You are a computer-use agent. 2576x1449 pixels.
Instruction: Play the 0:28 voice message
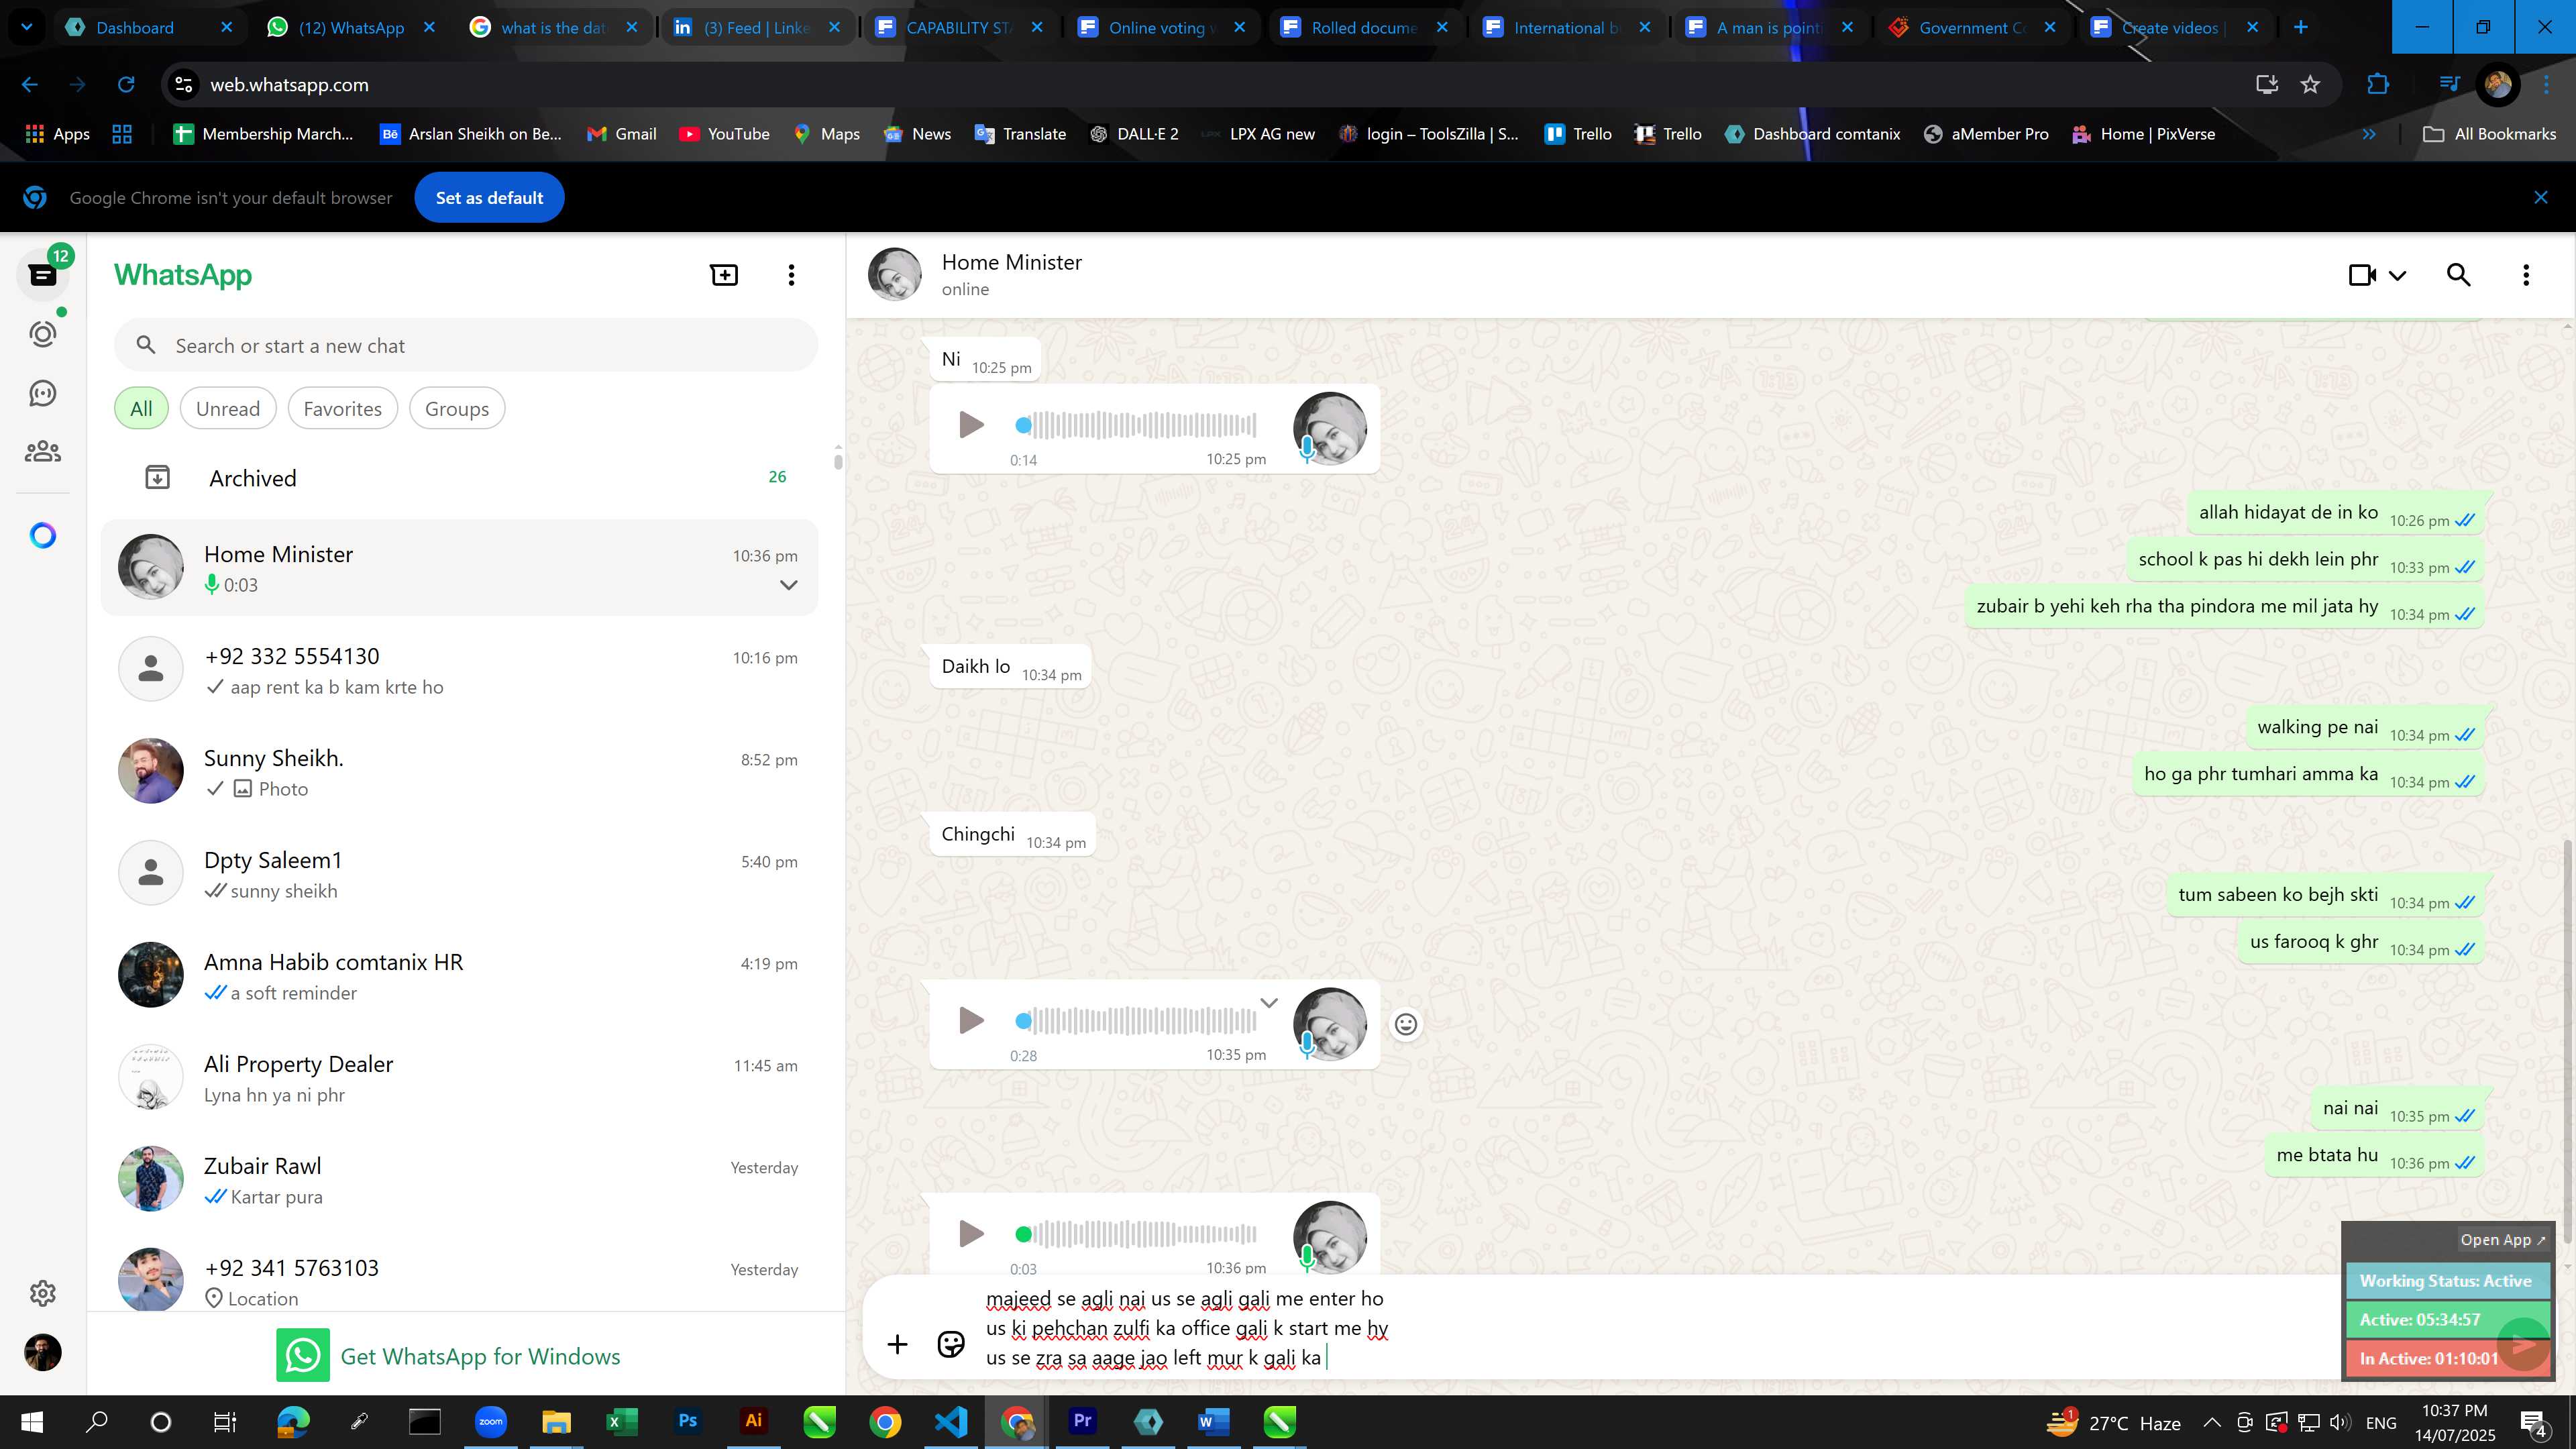(x=971, y=1020)
